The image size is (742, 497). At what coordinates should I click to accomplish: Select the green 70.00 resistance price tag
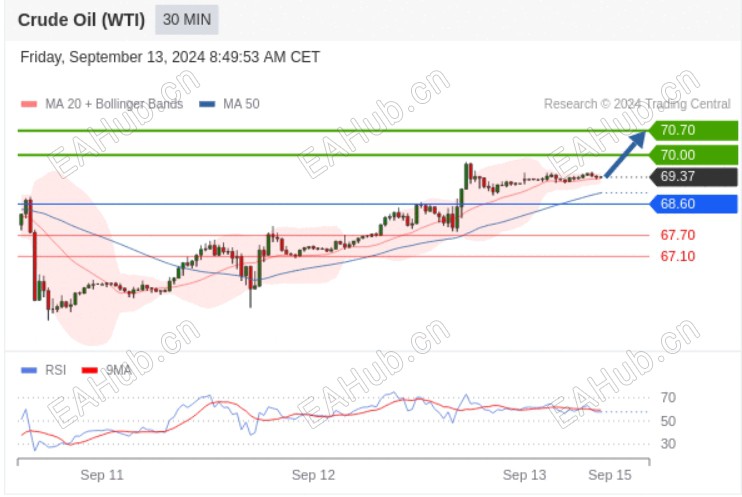pos(694,155)
